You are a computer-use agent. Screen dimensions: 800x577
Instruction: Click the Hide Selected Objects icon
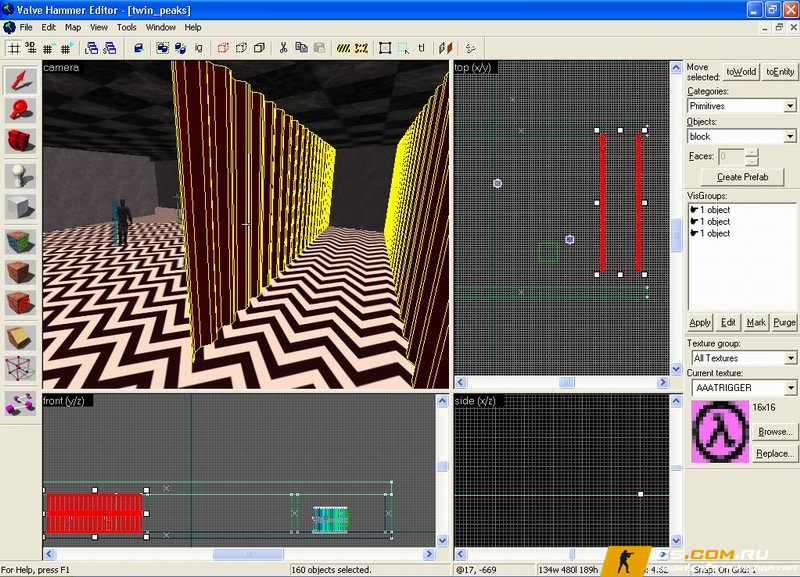(x=223, y=48)
